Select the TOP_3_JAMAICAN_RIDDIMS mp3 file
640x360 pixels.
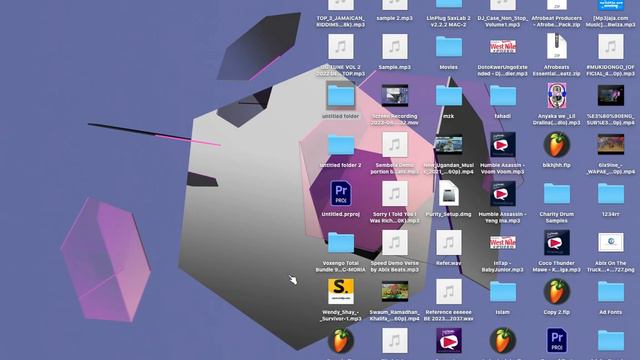[340, 5]
